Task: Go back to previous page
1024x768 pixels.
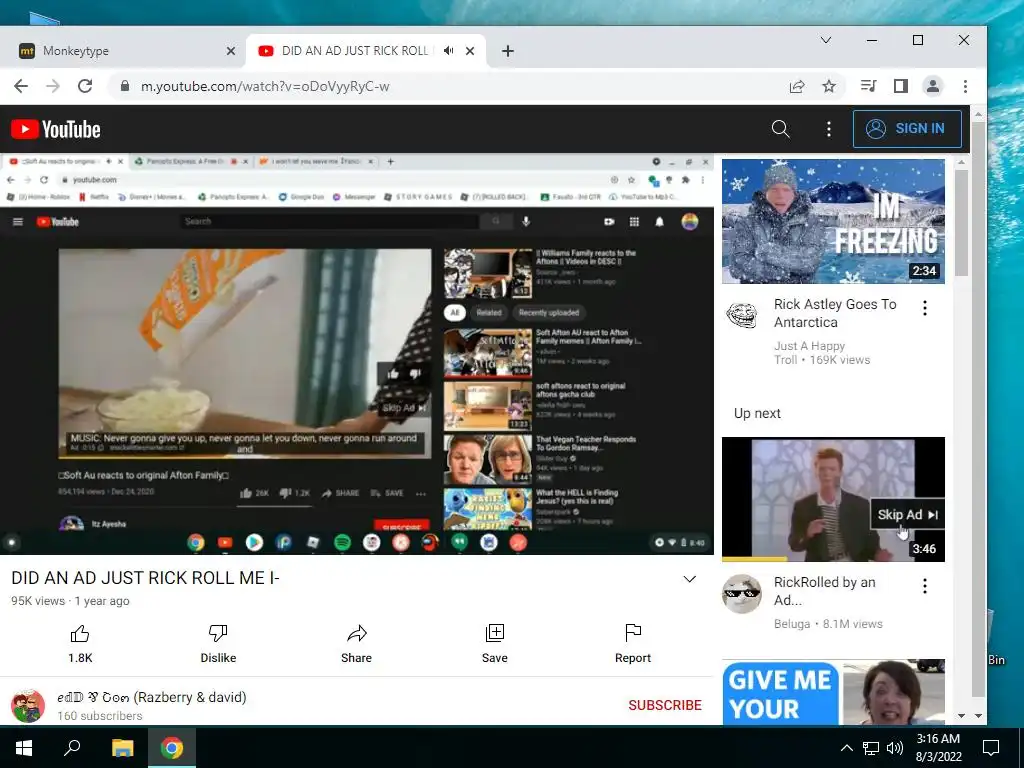Action: click(21, 86)
